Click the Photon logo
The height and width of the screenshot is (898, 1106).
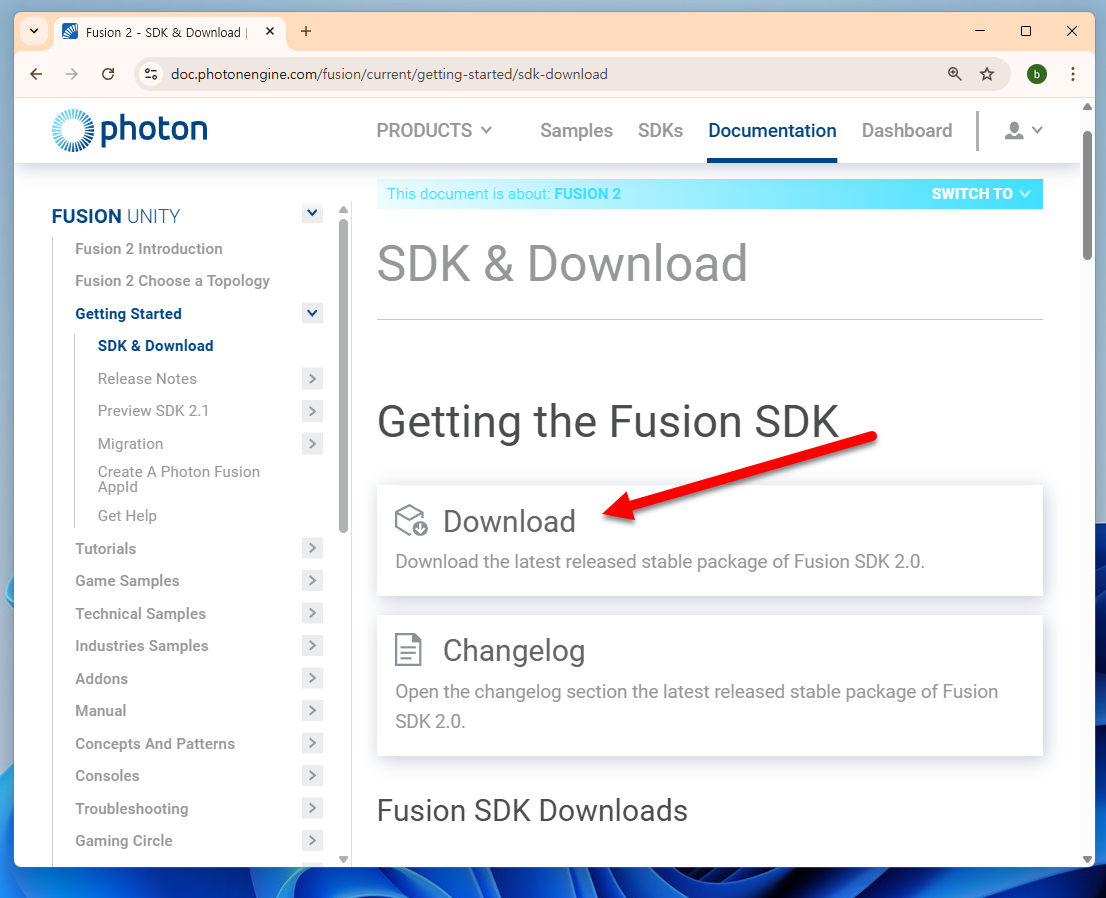(x=130, y=131)
